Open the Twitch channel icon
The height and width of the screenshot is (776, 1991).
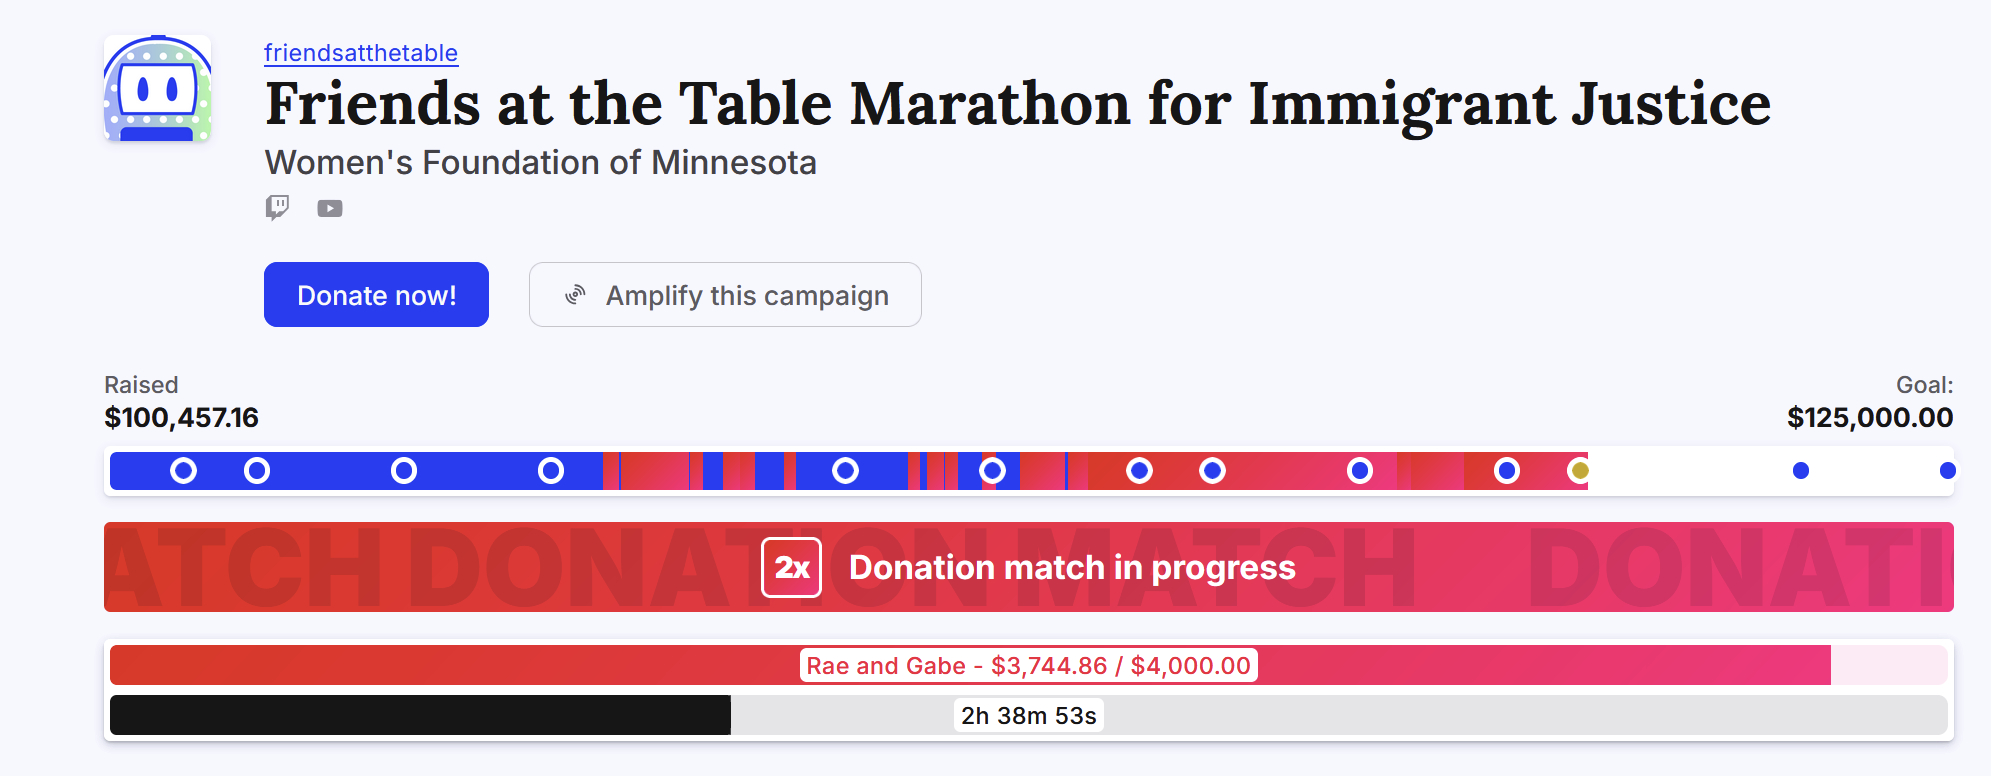coord(277,207)
